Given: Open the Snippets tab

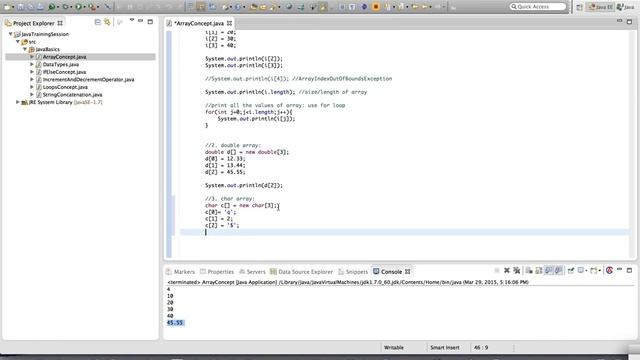Looking at the screenshot, I should point(353,271).
